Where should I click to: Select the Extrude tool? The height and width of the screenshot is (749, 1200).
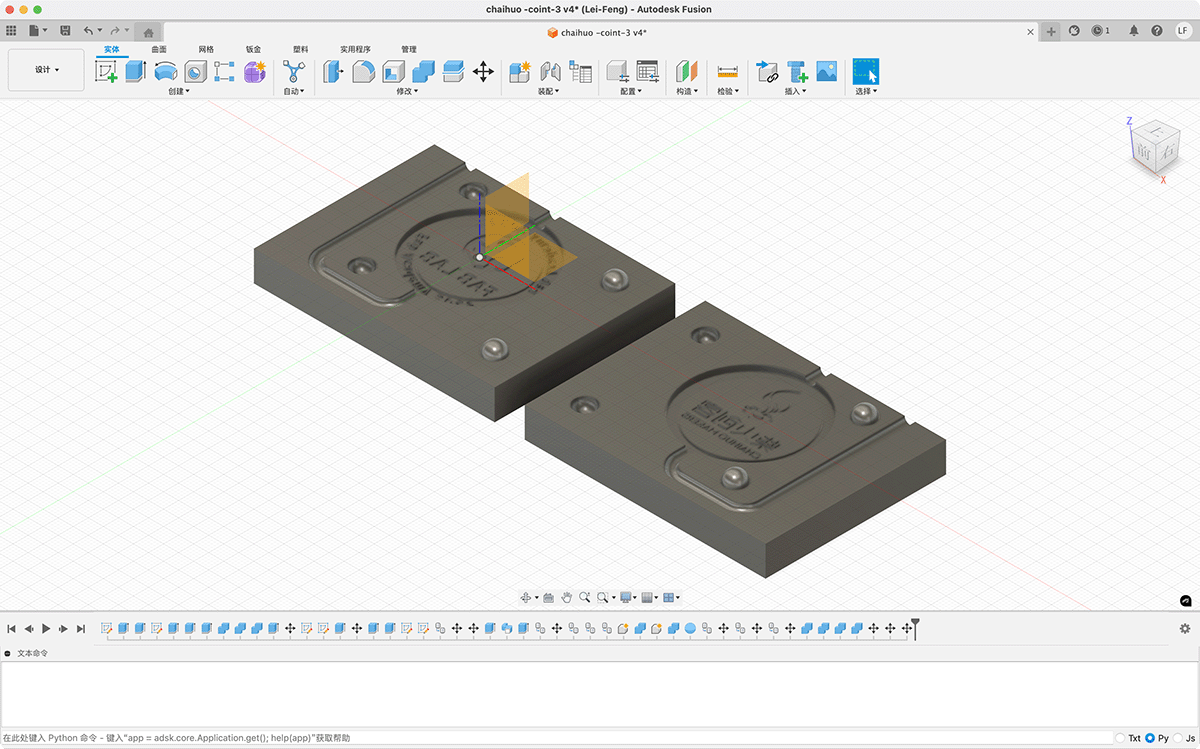[x=135, y=71]
